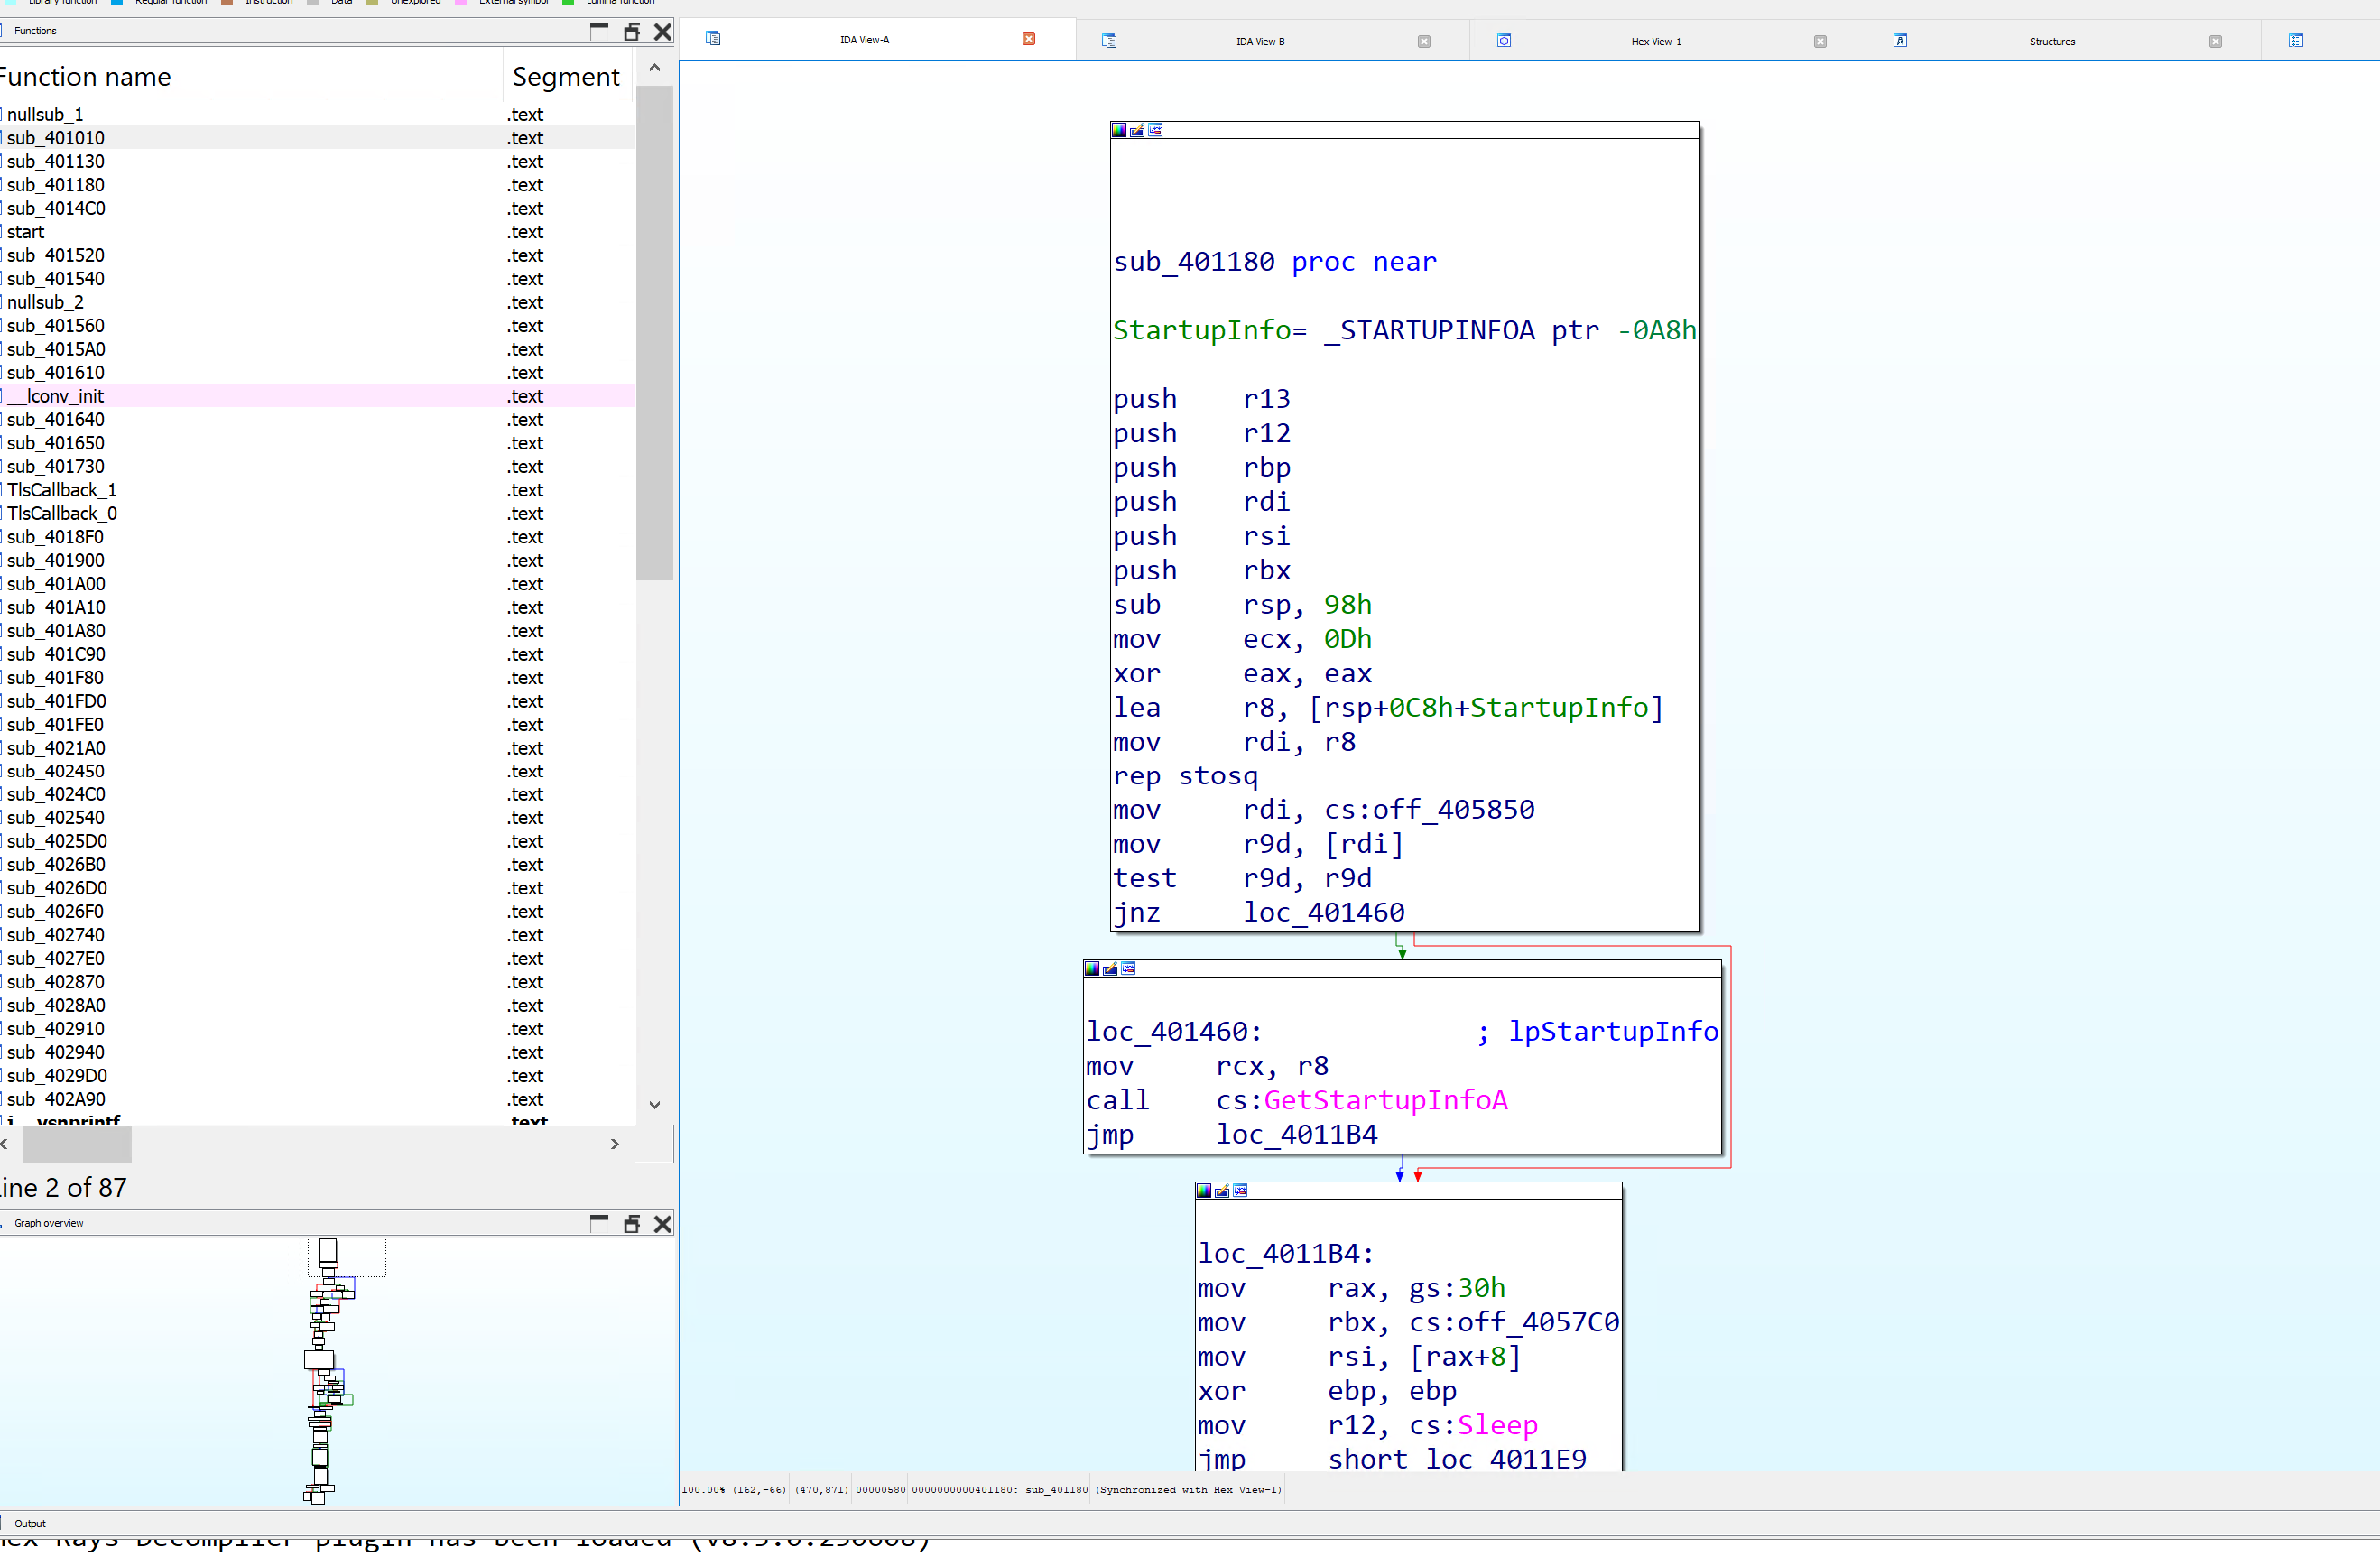Open node color picker on loc_4011B4 block

coord(1204,1190)
